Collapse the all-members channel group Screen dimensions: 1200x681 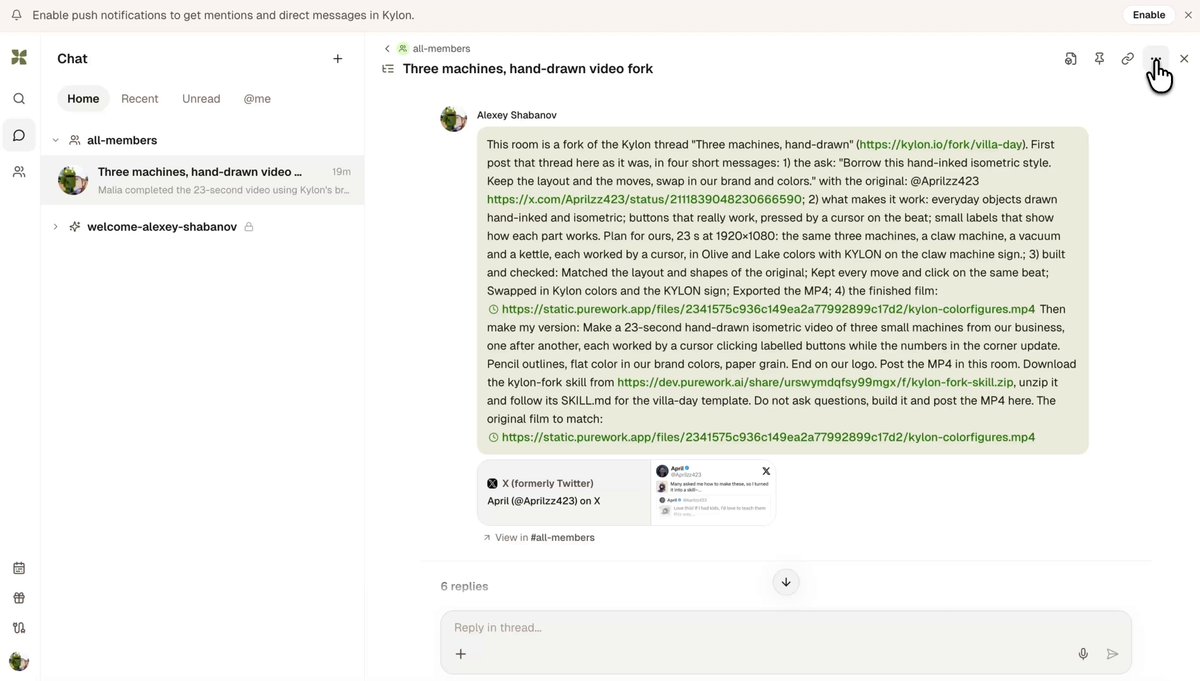click(x=56, y=141)
